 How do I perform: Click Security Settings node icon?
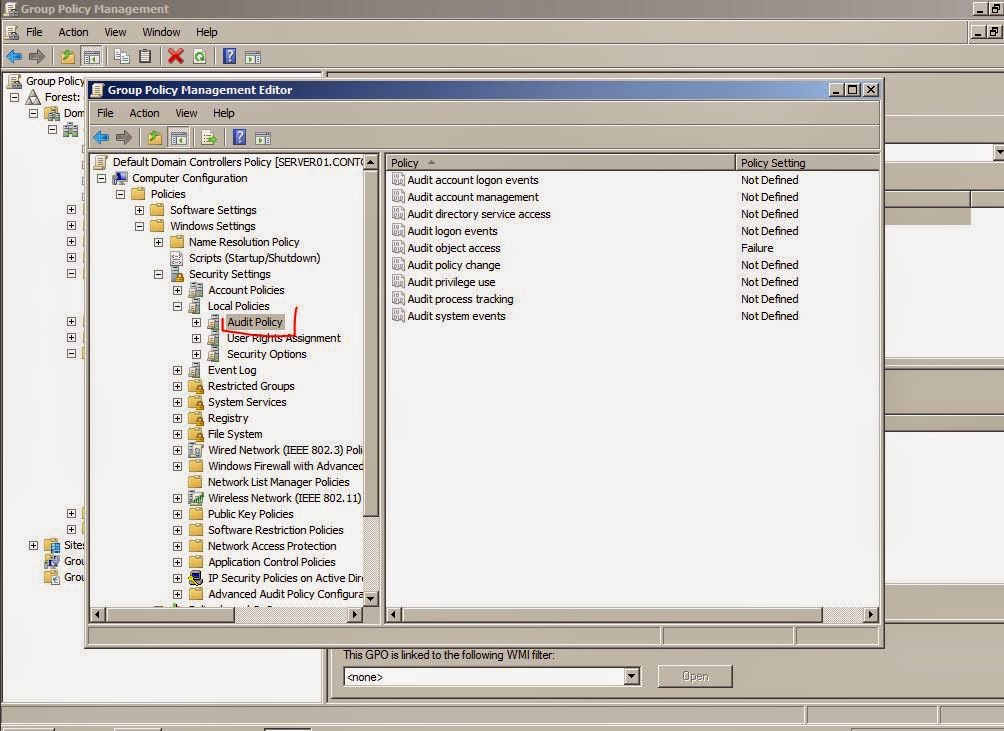coord(177,274)
